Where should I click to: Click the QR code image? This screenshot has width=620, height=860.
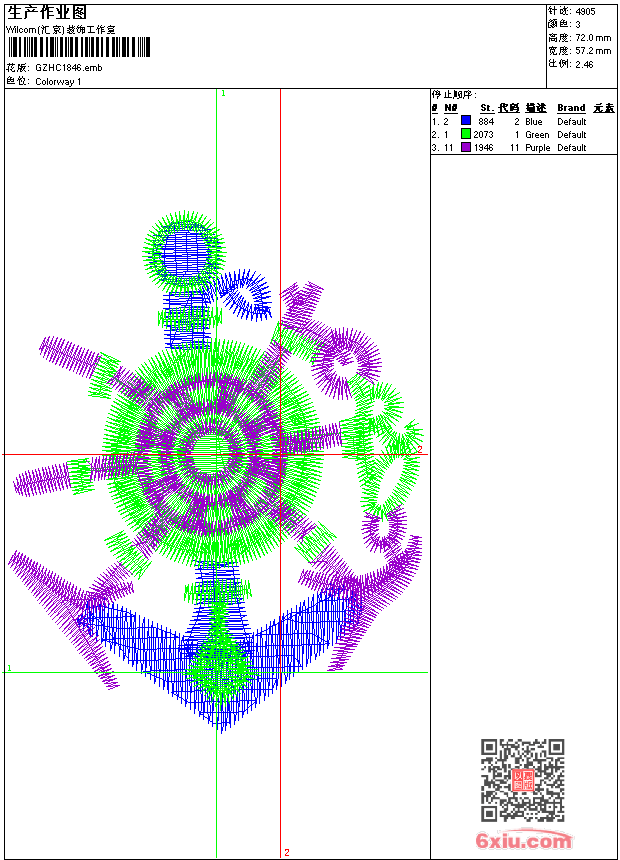(x=522, y=780)
